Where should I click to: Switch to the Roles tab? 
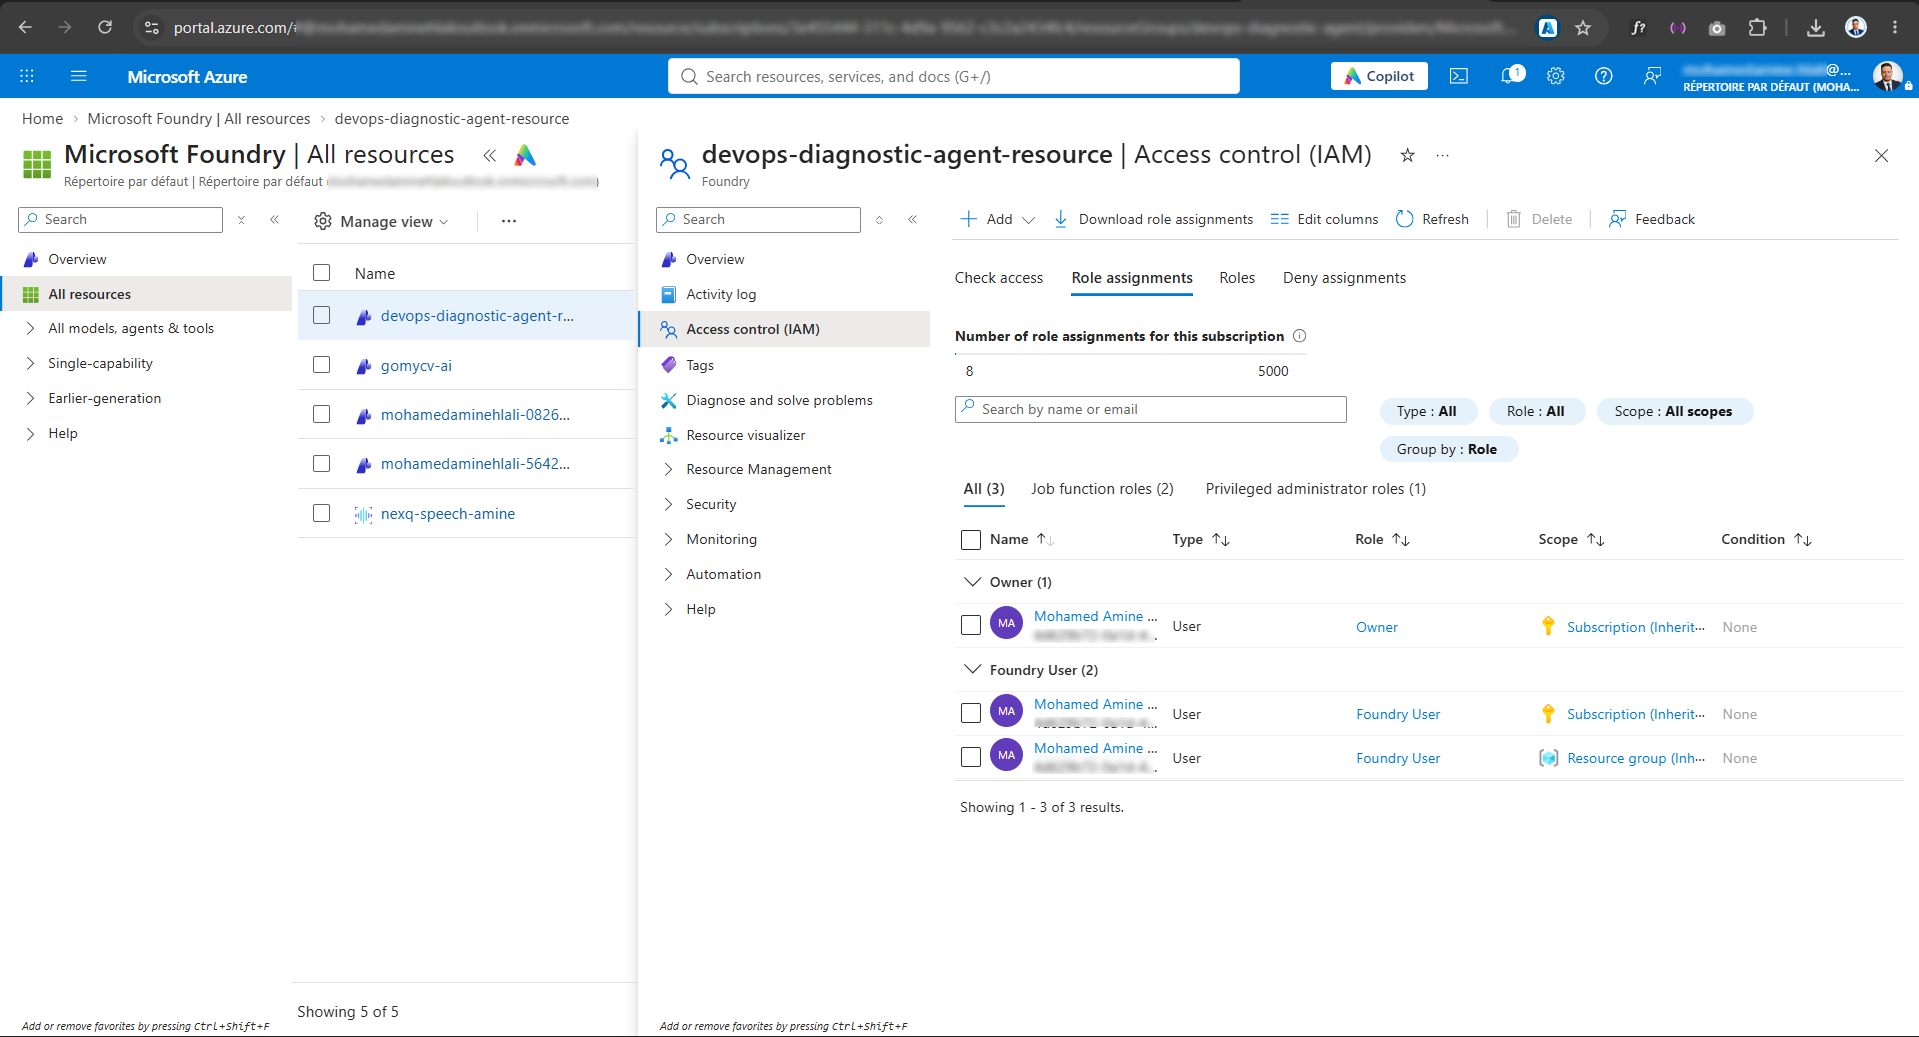click(1237, 278)
